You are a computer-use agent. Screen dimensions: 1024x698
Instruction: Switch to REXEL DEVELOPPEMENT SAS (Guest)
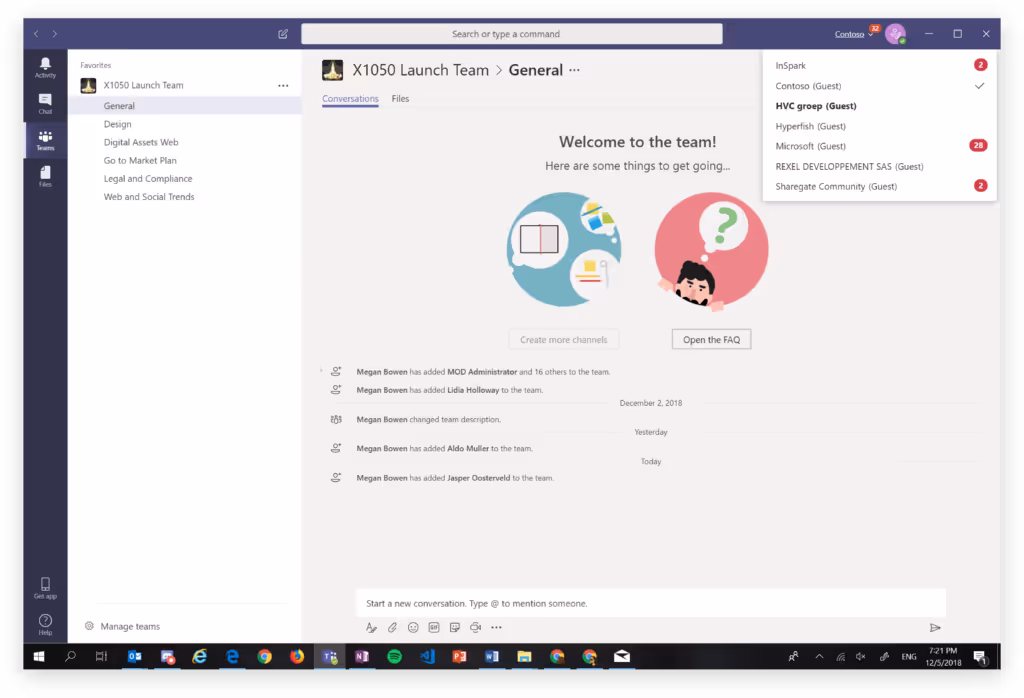pos(880,166)
